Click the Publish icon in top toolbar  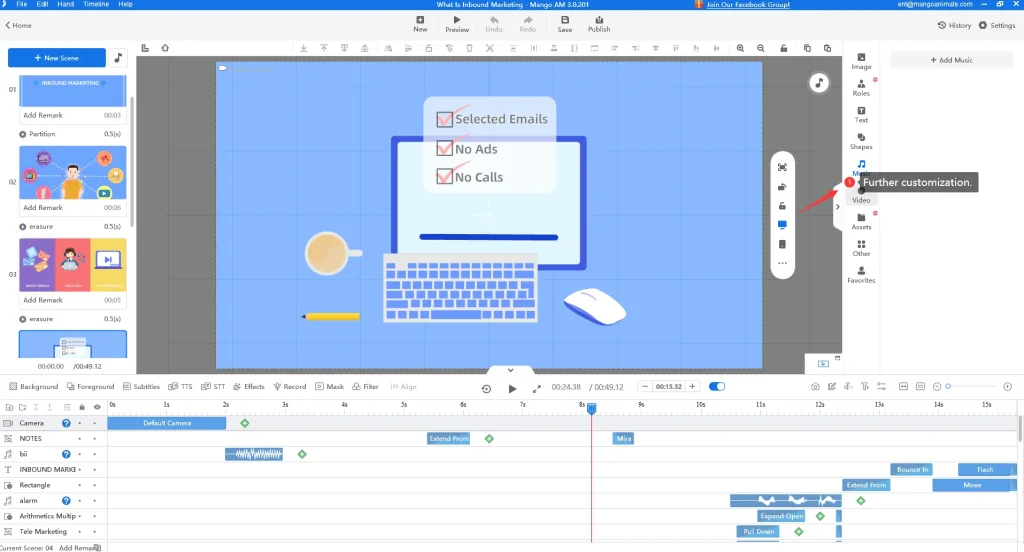pyautogui.click(x=599, y=23)
